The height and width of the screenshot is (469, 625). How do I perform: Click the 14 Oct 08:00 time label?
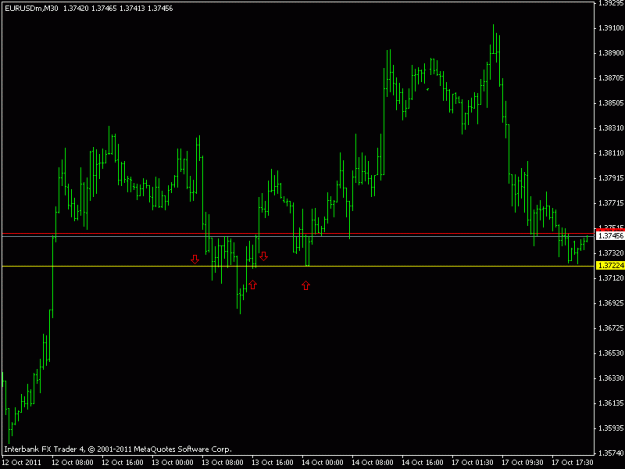coord(373,463)
